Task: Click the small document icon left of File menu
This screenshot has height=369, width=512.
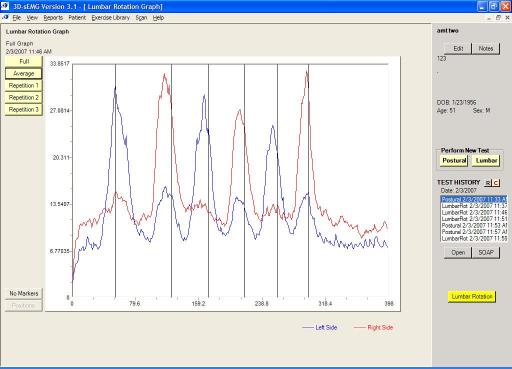Action: 5,17
